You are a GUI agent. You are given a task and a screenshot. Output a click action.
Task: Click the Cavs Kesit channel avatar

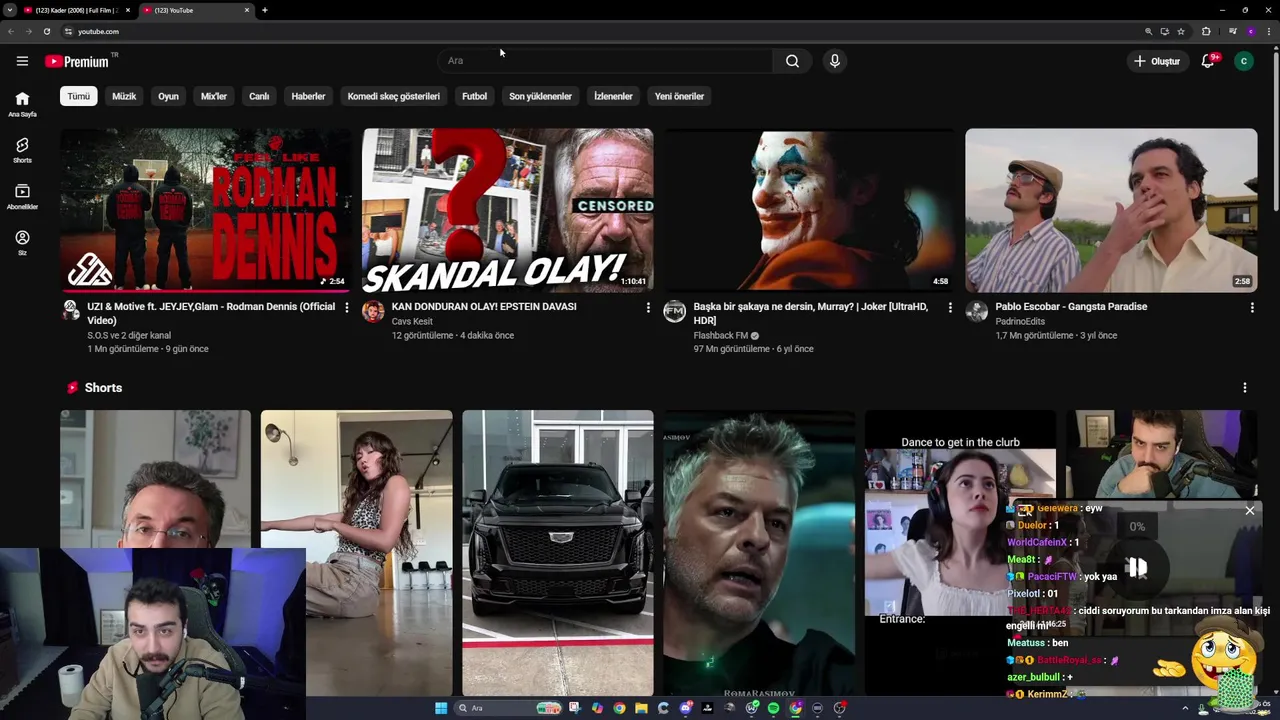click(373, 311)
